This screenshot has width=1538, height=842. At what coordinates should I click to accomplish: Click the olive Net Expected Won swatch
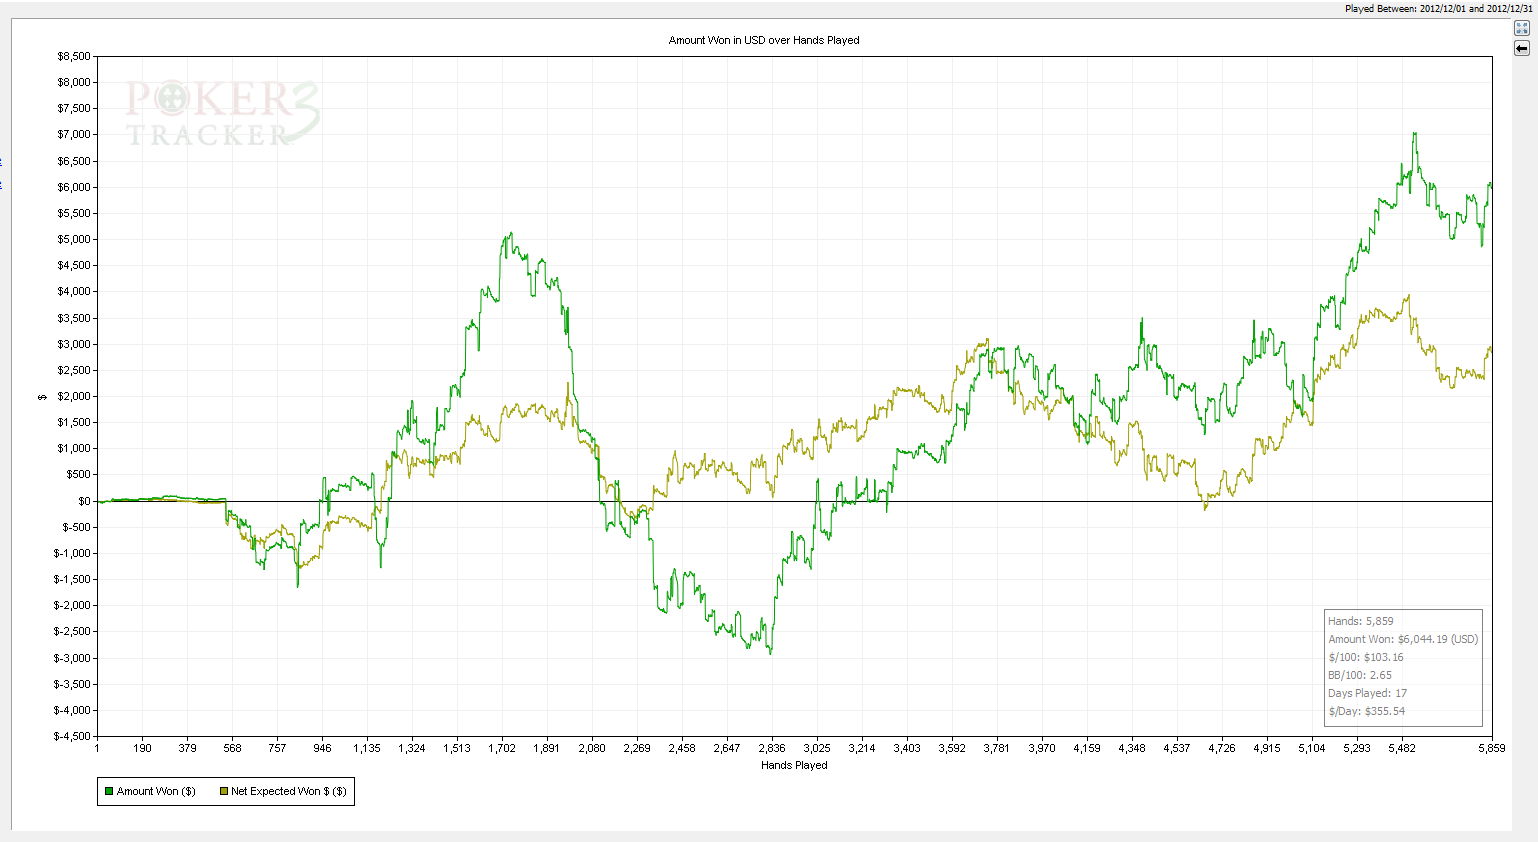[223, 791]
